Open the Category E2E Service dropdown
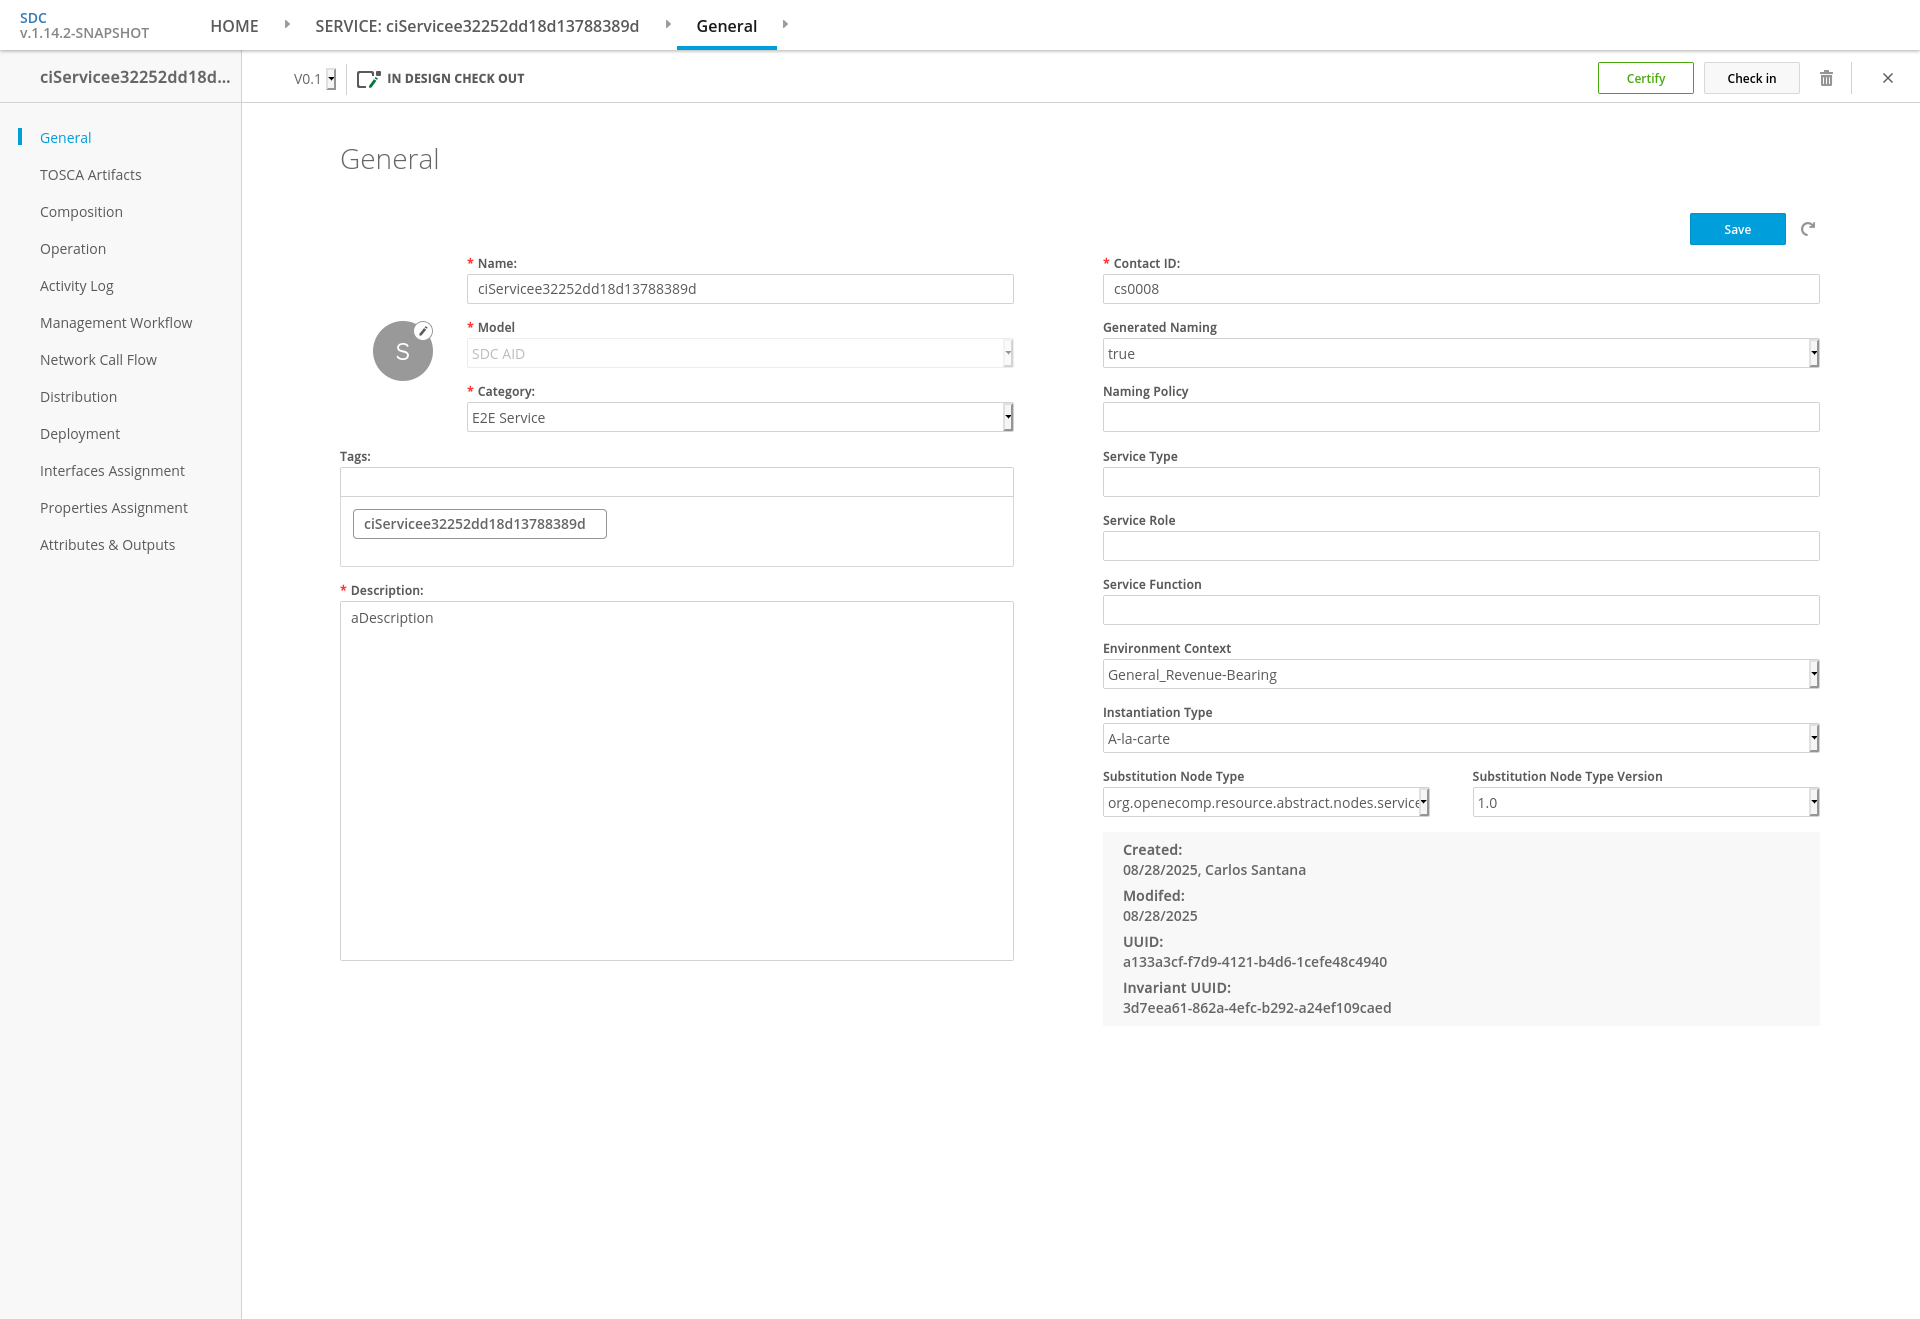The height and width of the screenshot is (1319, 1920). [740, 417]
